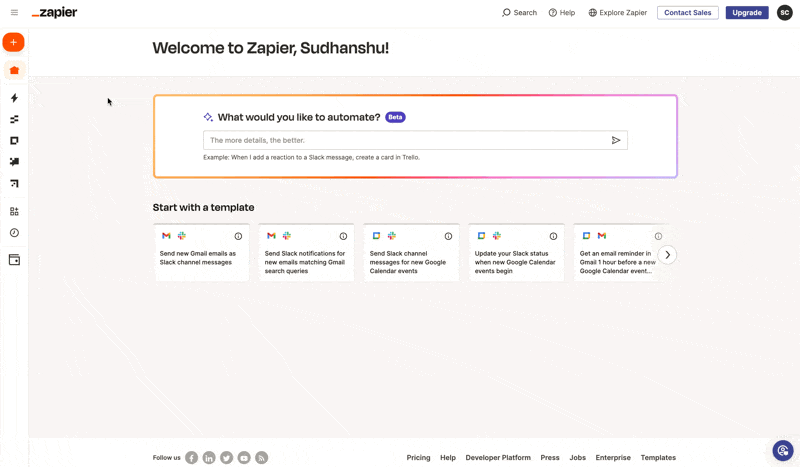Open the YouTube follow icon
Screen dimensions: 800x467
pos(244,458)
